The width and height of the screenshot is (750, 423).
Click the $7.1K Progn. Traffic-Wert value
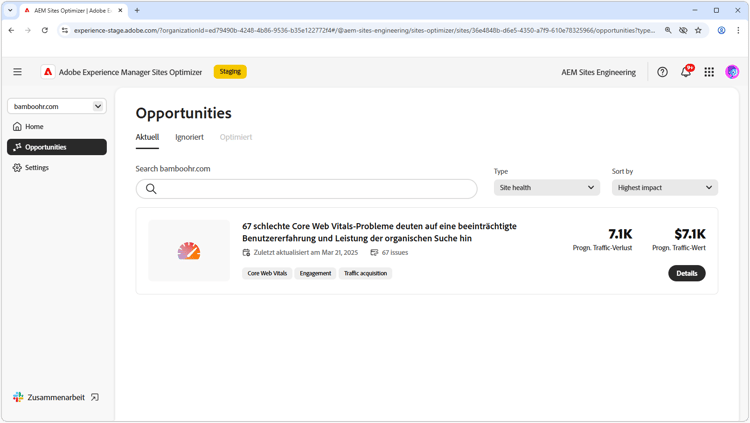[690, 234]
